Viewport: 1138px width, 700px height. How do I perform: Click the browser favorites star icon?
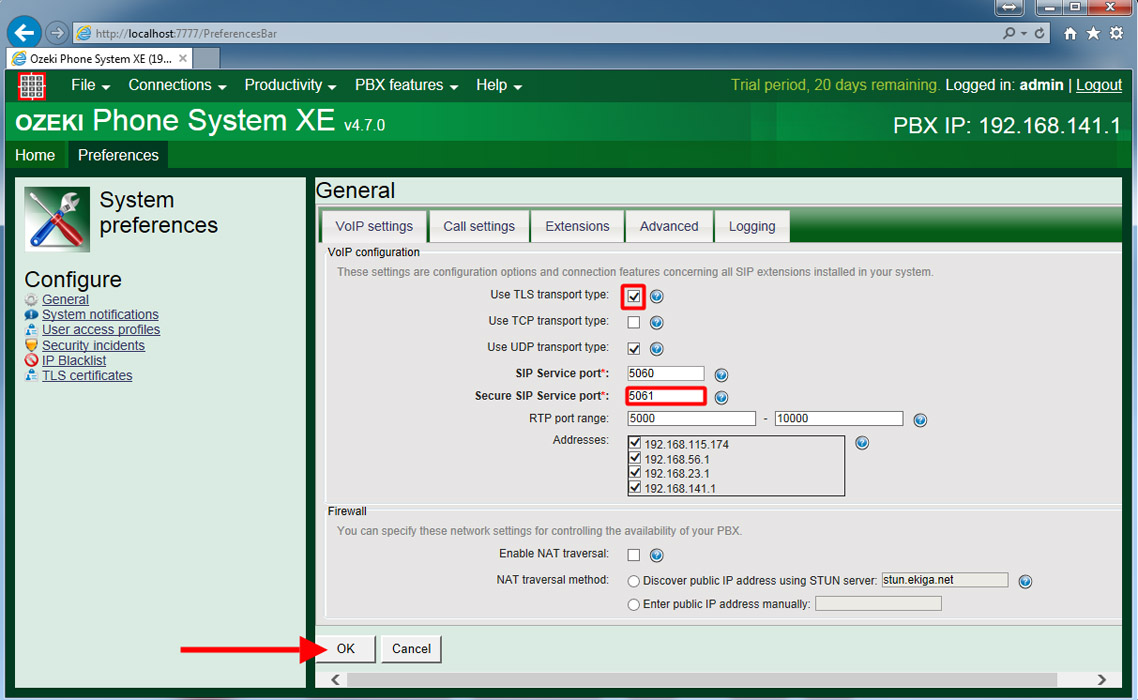(1093, 33)
